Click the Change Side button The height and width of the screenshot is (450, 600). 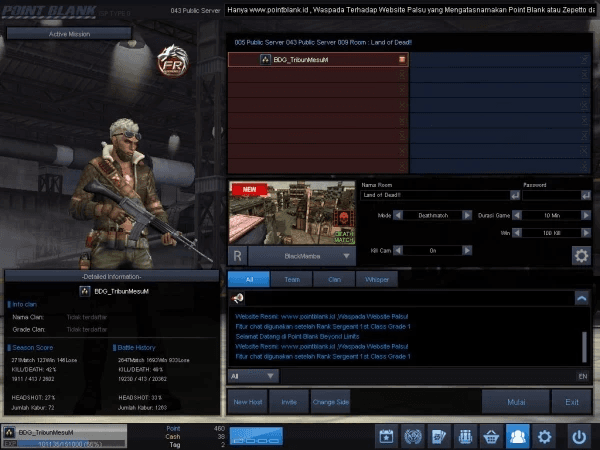click(330, 401)
